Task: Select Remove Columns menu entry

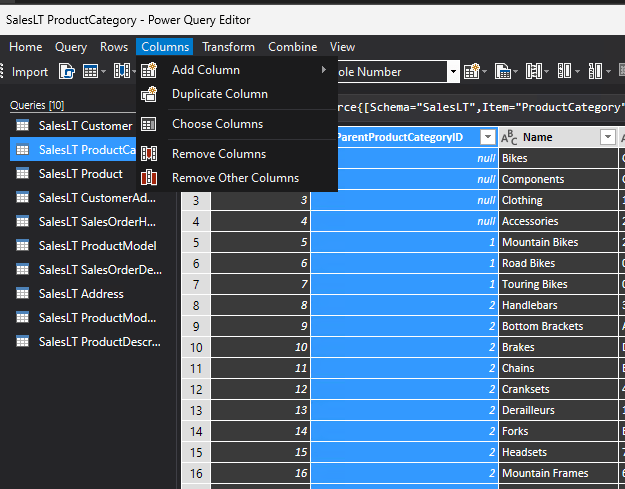Action: pos(237,154)
